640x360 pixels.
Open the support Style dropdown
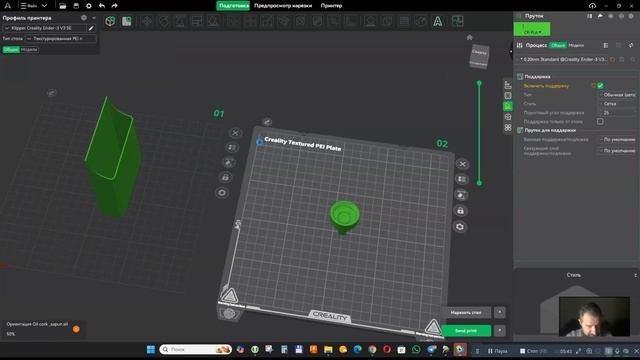pos(617,104)
